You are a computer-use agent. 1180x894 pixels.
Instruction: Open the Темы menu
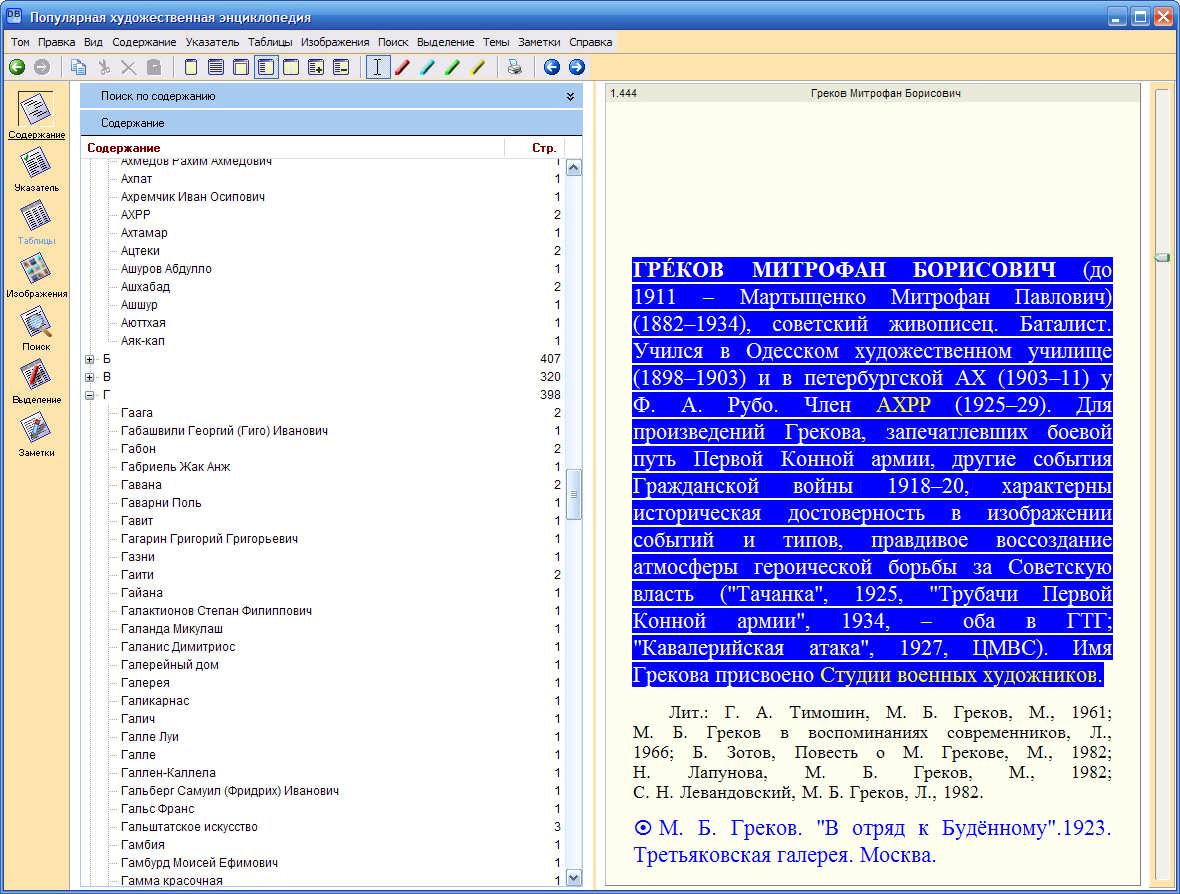point(496,42)
